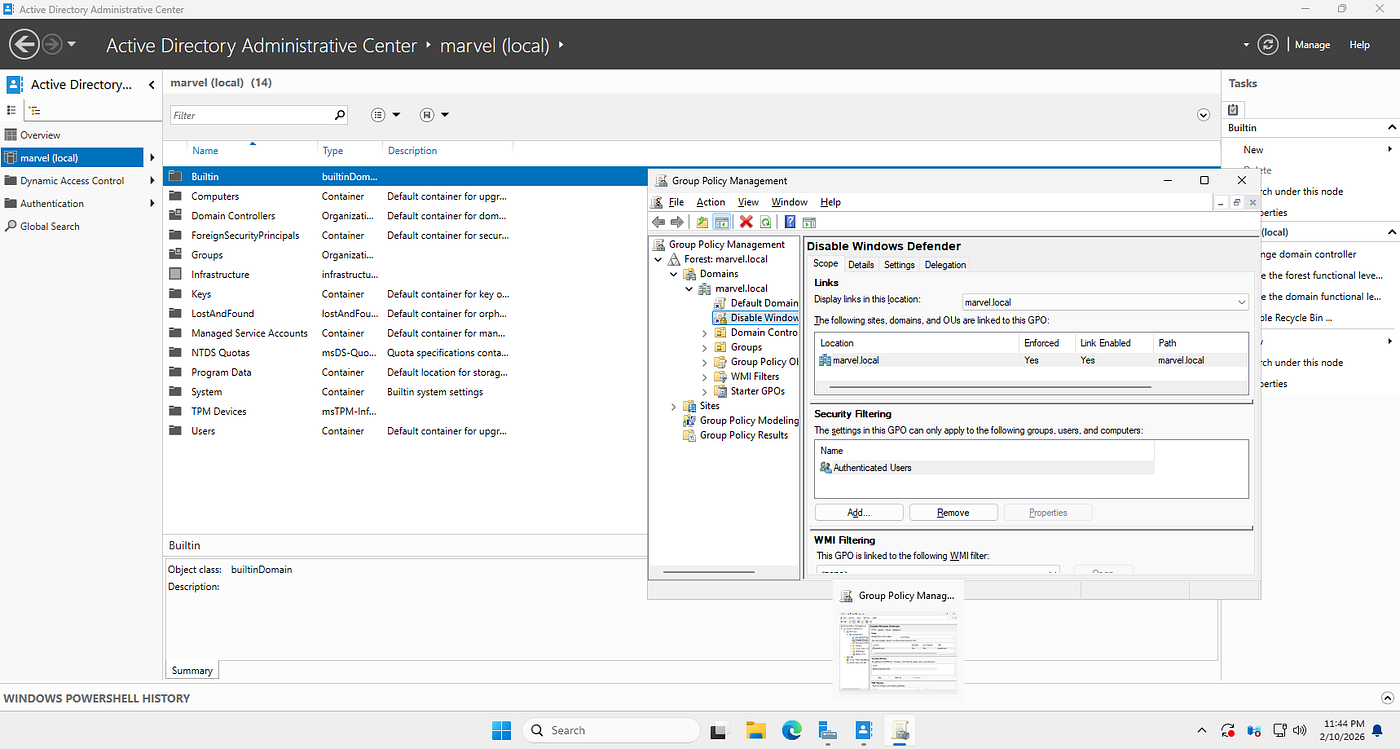The width and height of the screenshot is (1400, 749).
Task: Click the green Refresh toolbar icon
Action: point(765,222)
